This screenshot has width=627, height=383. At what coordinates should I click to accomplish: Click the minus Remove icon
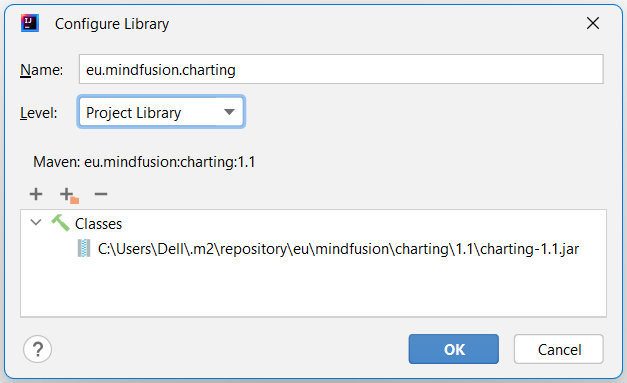101,194
